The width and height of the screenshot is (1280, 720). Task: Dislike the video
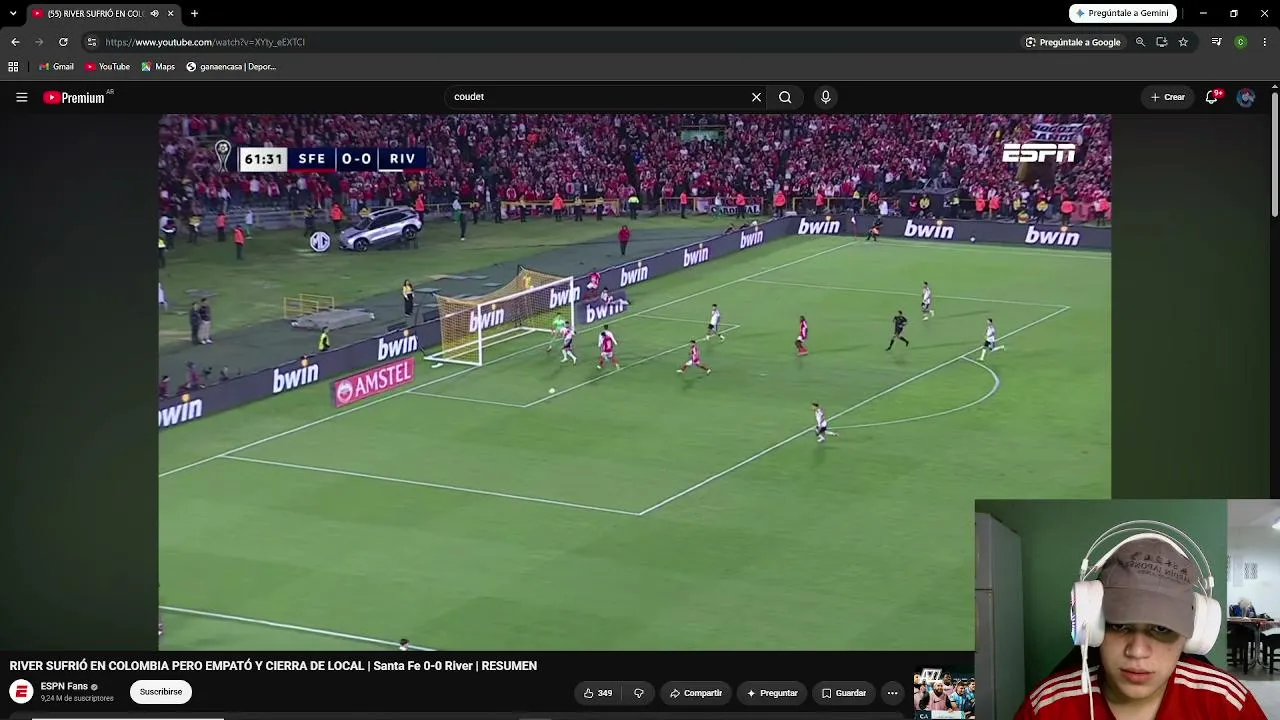[x=639, y=693]
